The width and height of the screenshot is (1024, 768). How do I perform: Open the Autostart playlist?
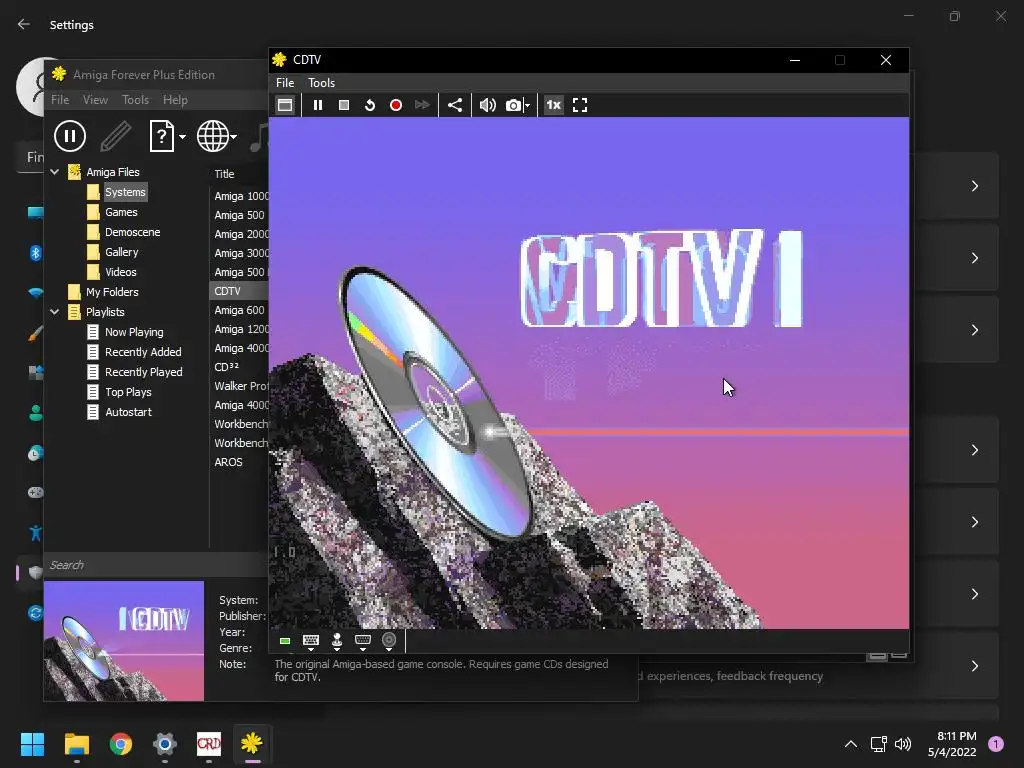click(128, 412)
